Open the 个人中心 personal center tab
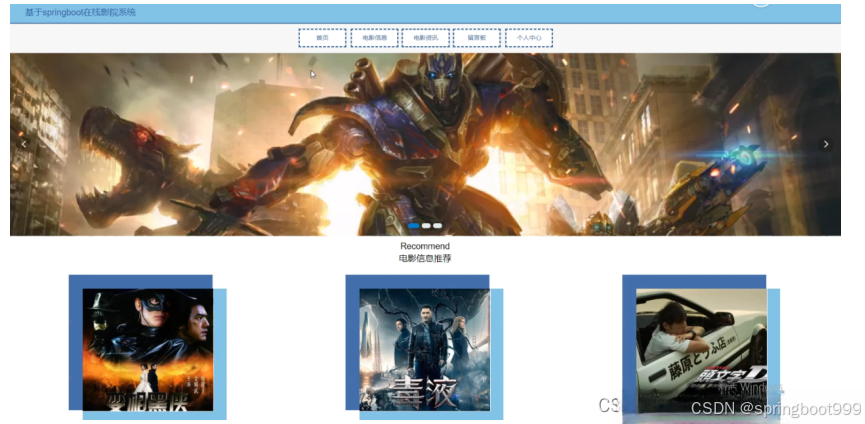 [528, 38]
